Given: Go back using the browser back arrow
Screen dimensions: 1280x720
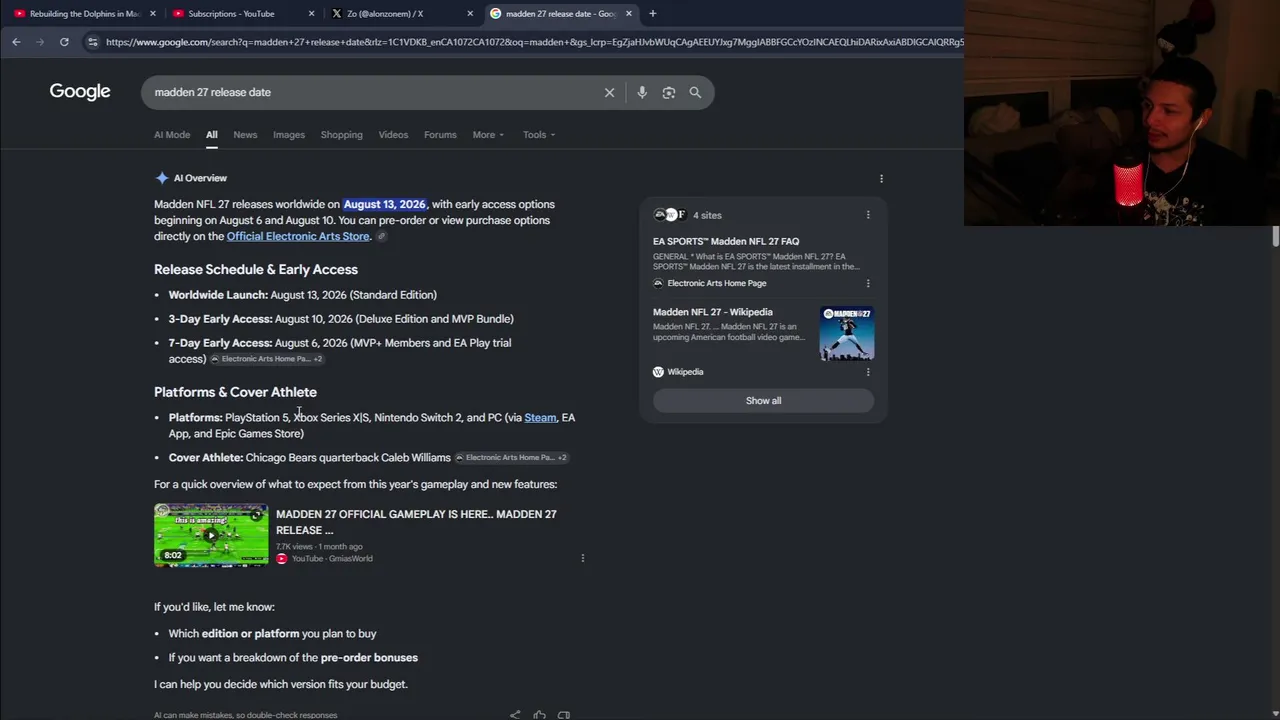Looking at the screenshot, I should [x=16, y=42].
